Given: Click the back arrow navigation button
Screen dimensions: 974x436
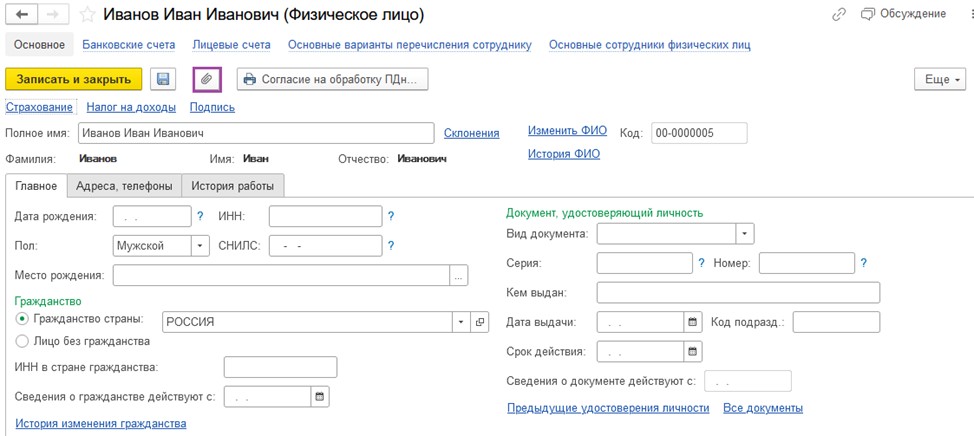Looking at the screenshot, I should coord(25,15).
